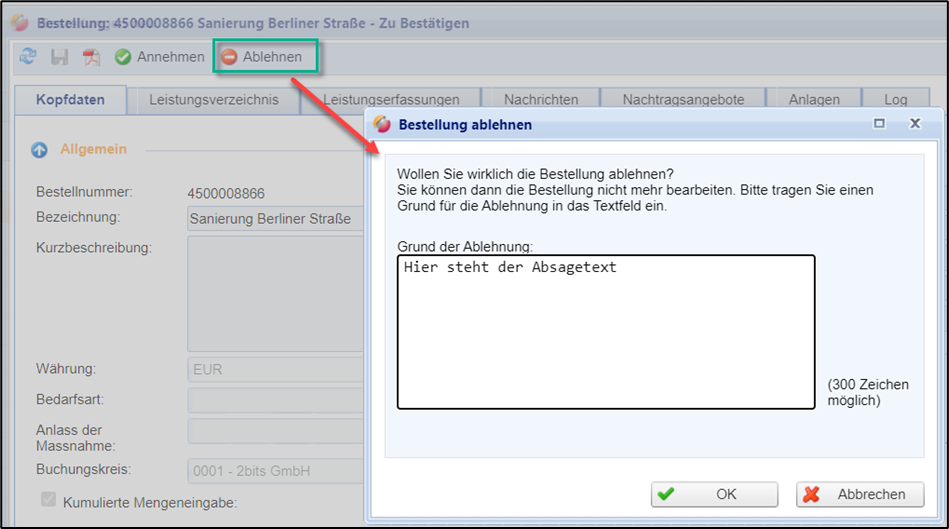Switch to the Nachtragsangebote tab
949x529 pixels.
pyautogui.click(x=683, y=100)
